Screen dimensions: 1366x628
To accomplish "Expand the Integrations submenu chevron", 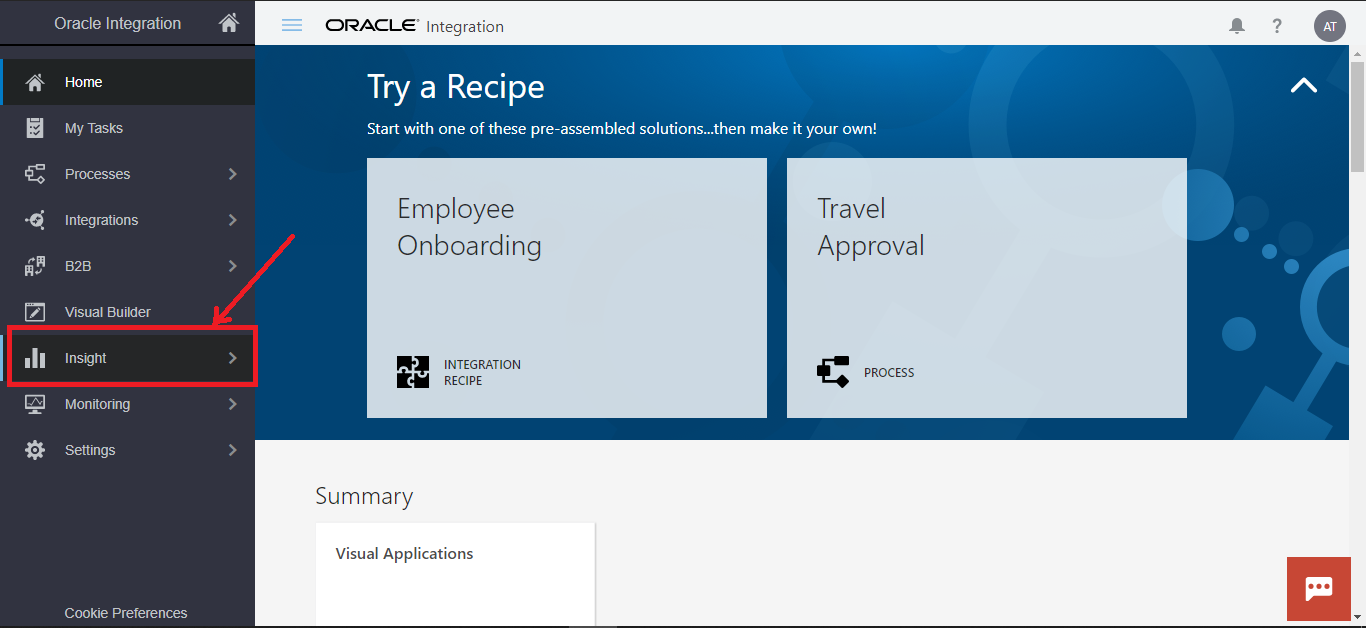I will (232, 220).
